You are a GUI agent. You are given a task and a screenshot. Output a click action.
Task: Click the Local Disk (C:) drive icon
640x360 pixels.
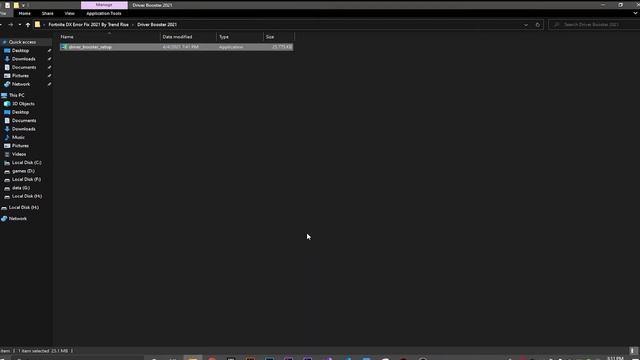pos(7,162)
